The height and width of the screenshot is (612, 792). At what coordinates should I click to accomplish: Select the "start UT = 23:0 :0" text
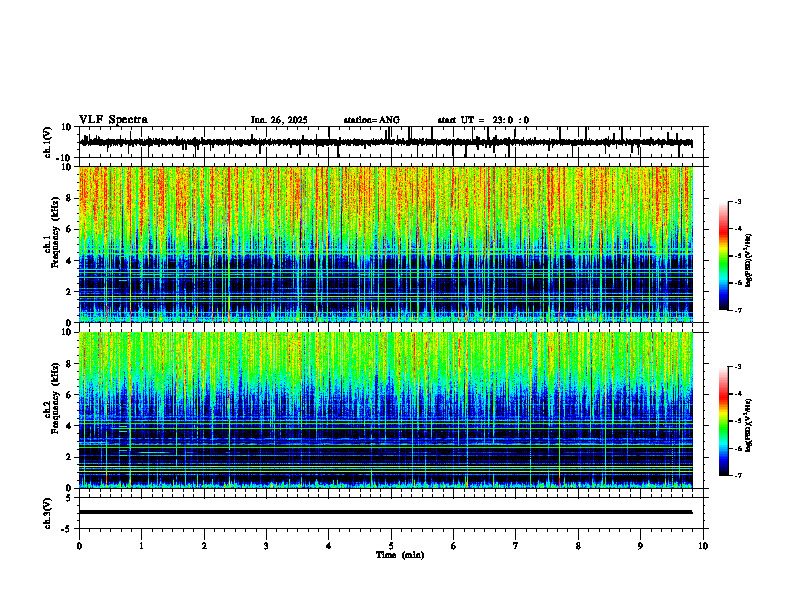pos(483,120)
